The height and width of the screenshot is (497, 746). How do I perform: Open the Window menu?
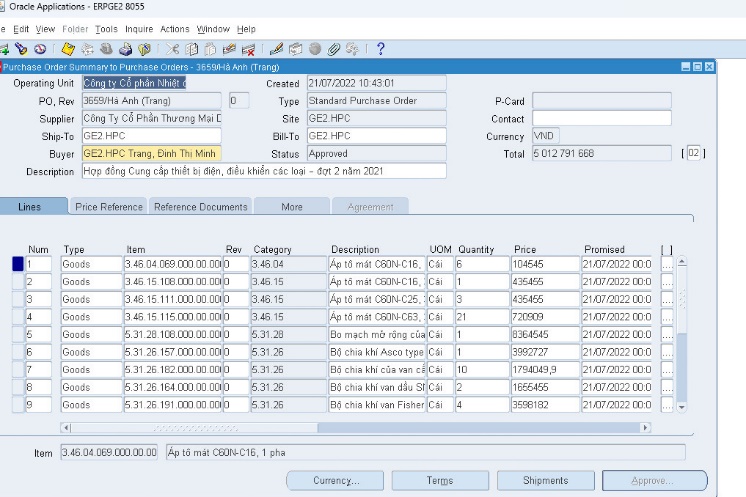(x=213, y=29)
